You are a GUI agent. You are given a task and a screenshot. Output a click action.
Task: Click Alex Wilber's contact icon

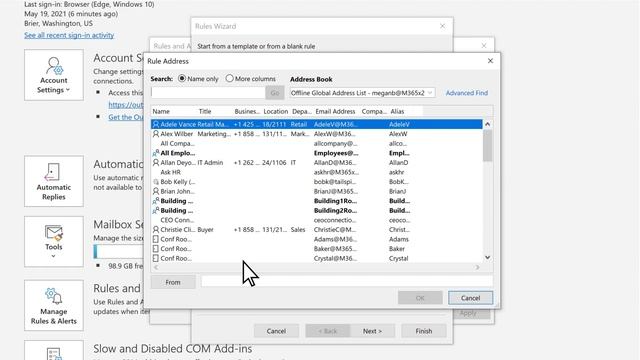pos(156,134)
